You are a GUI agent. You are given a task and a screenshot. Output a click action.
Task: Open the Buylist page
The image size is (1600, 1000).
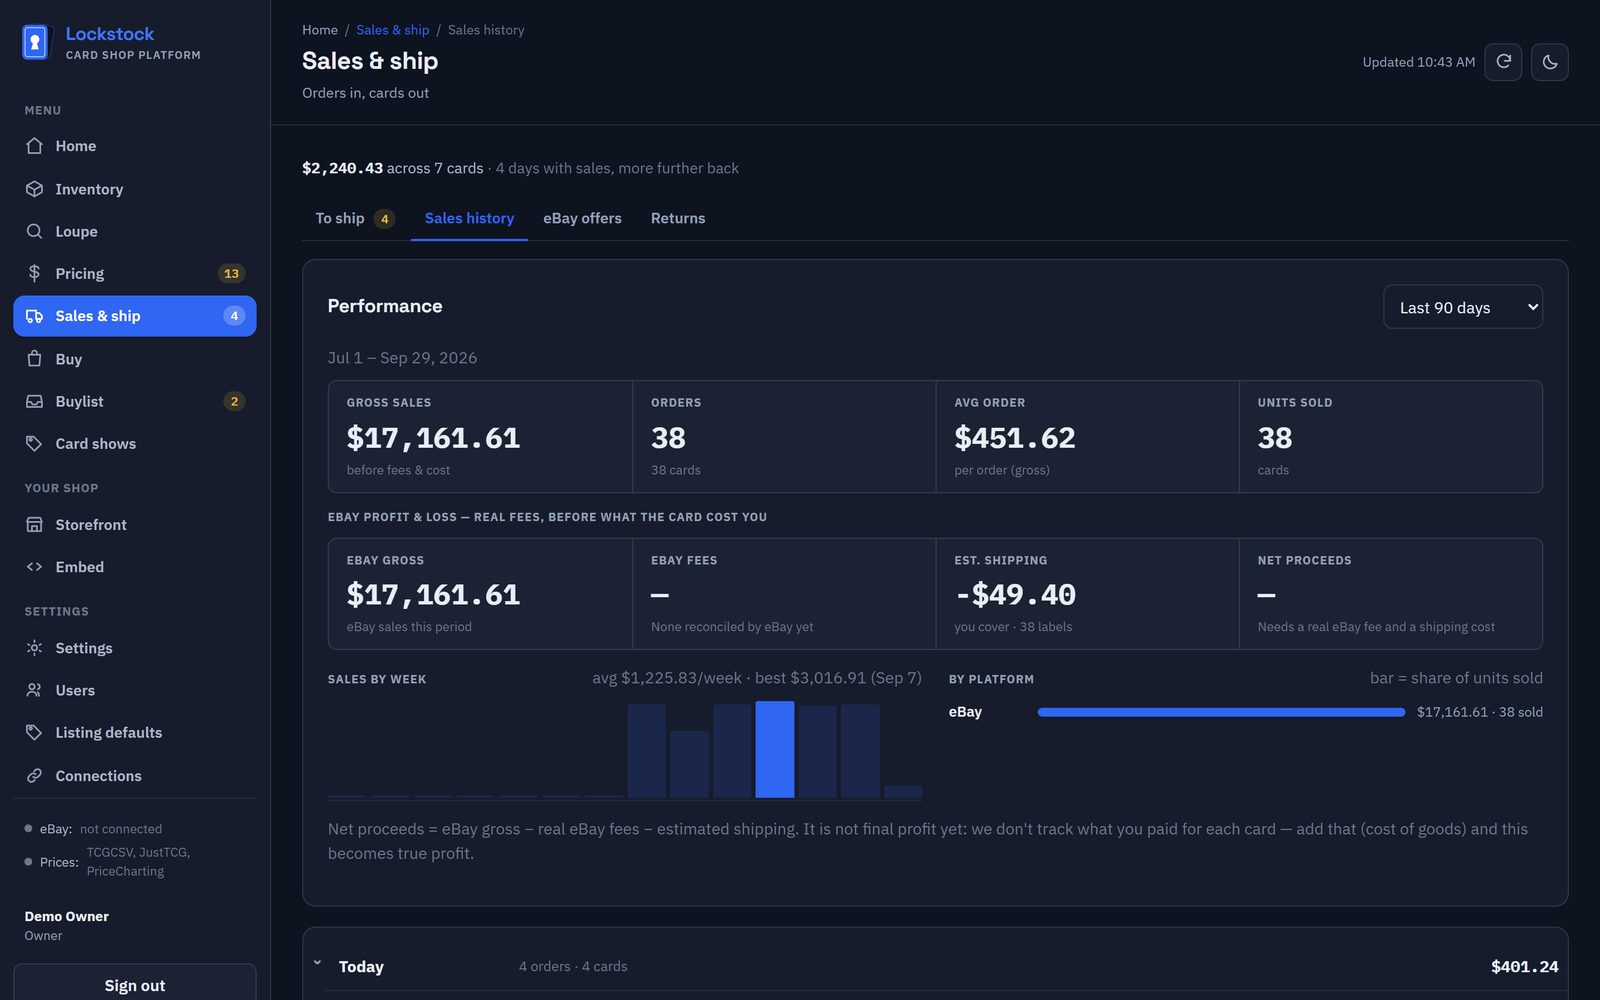click(135, 401)
